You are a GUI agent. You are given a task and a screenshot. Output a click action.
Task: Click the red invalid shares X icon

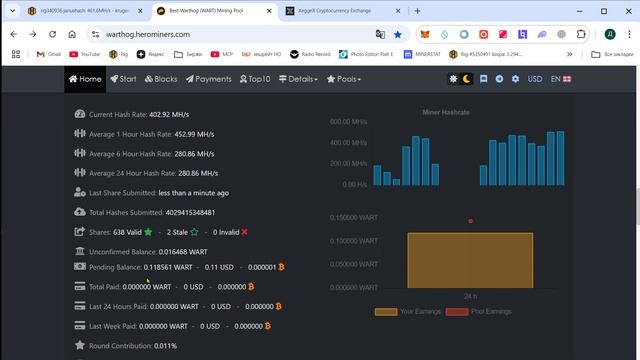(244, 232)
